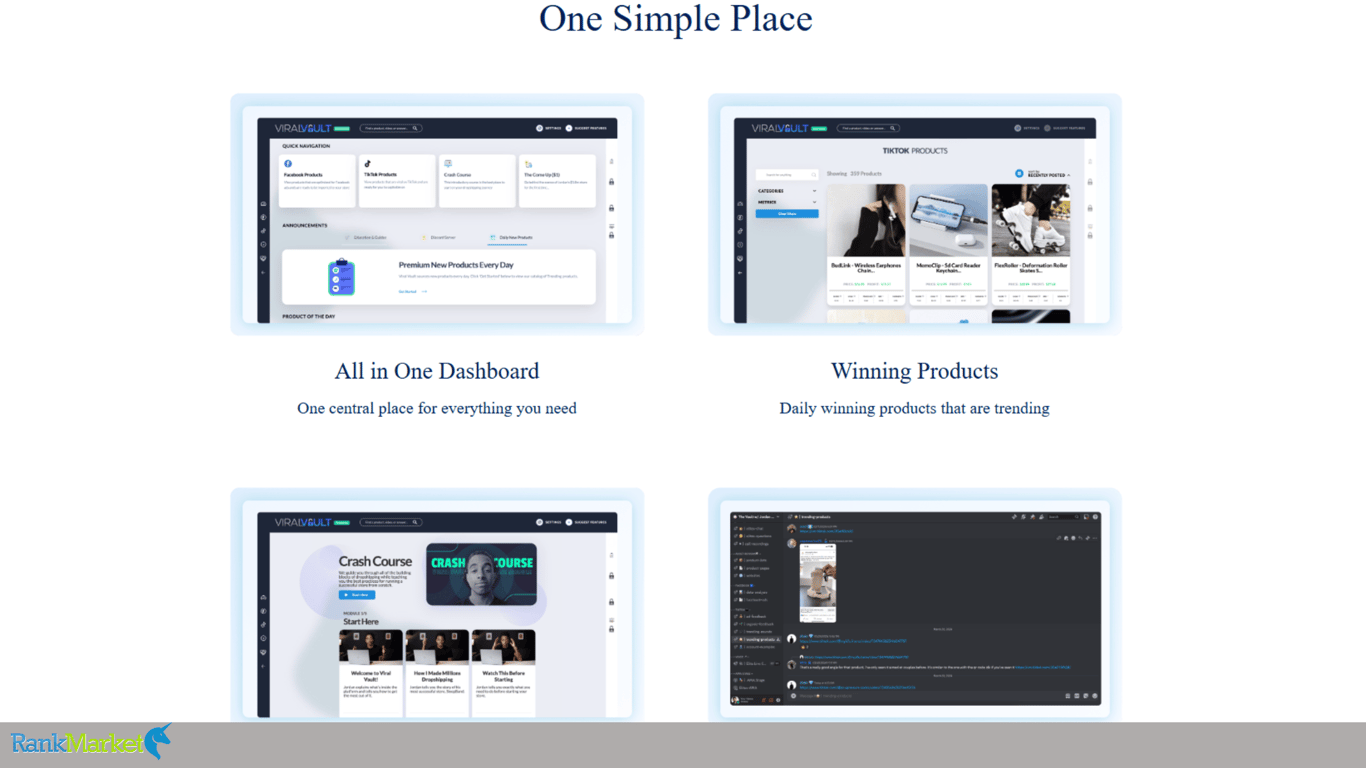The image size is (1366, 768).
Task: Click the Crash Course video banner thumbnail
Action: [482, 574]
